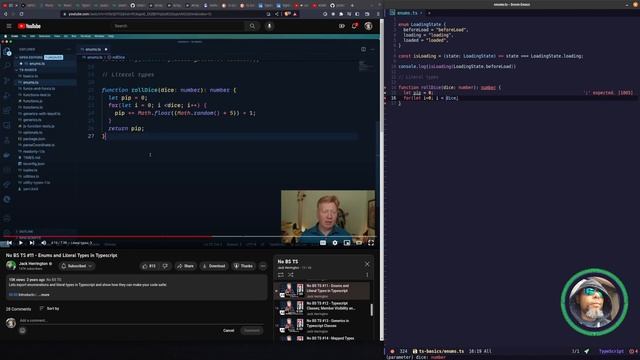Click the browser back arrow

coord(6,14)
